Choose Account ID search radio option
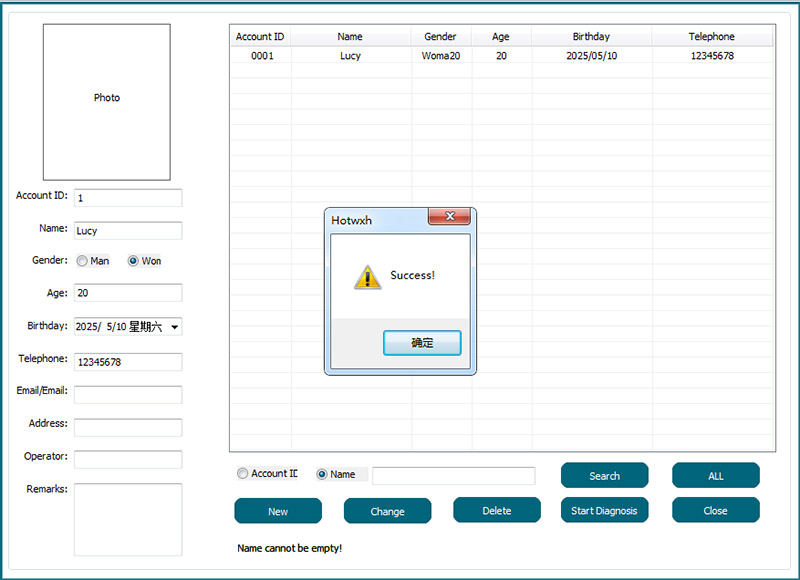This screenshot has width=800, height=580. point(243,474)
